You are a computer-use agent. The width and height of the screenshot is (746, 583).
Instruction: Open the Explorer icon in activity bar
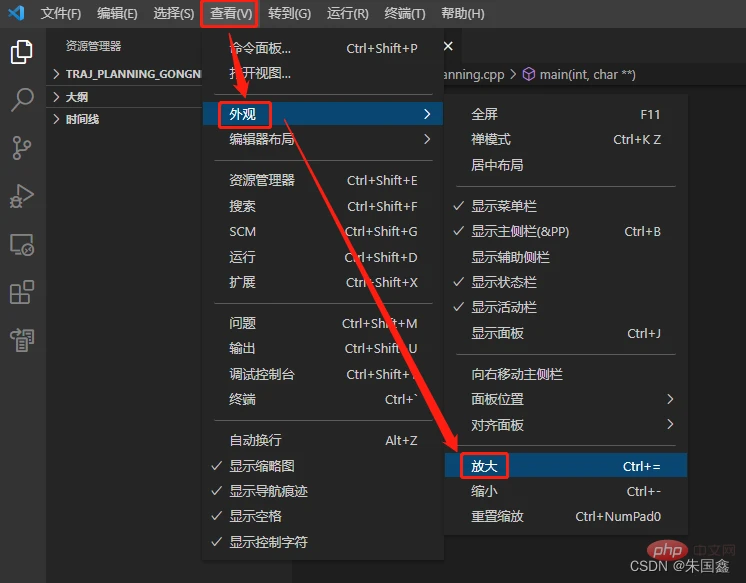pyautogui.click(x=21, y=51)
